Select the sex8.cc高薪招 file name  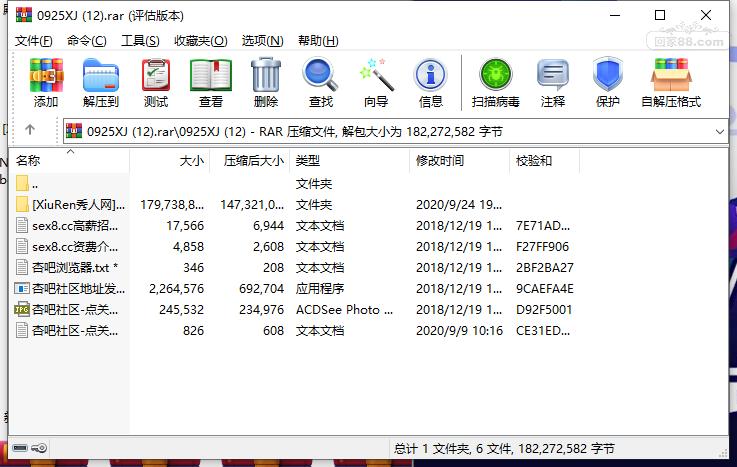click(75, 226)
